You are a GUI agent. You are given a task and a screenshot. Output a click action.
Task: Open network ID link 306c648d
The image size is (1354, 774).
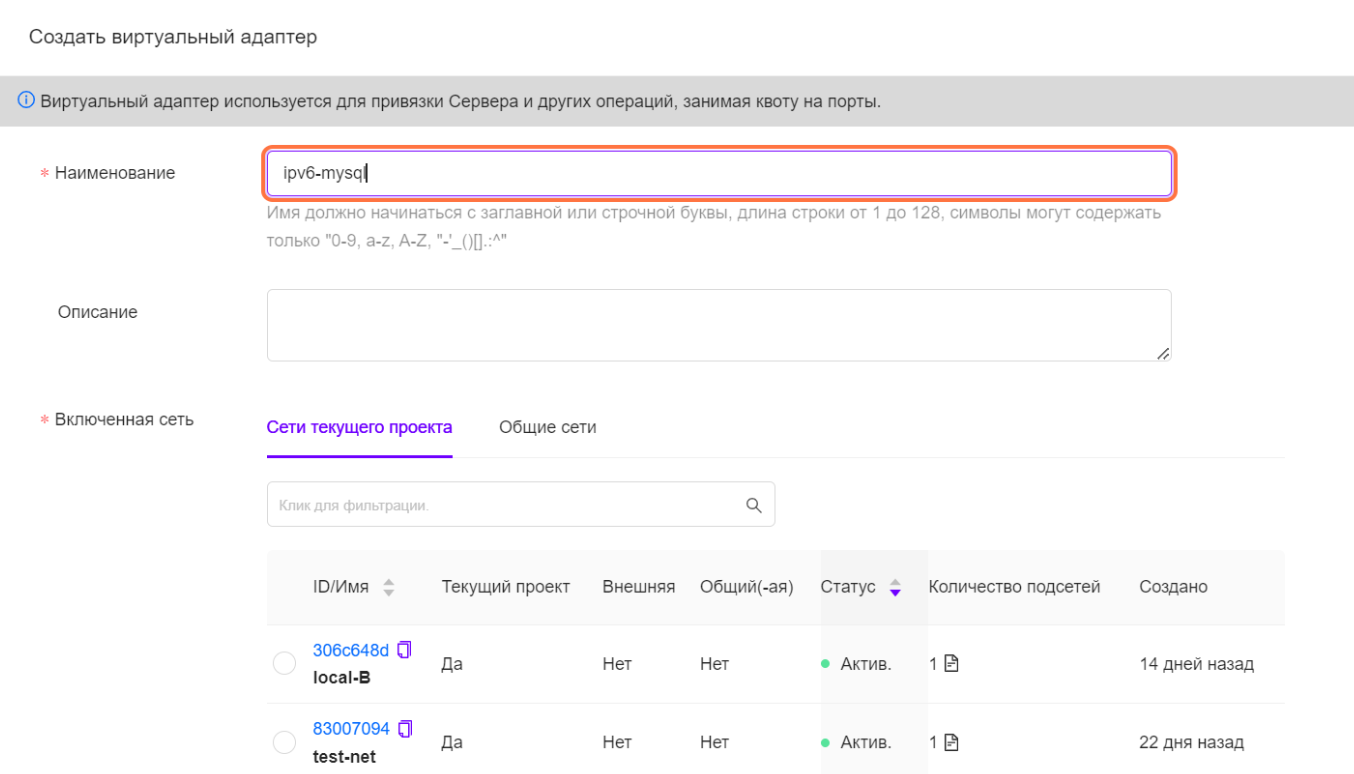[x=351, y=650]
